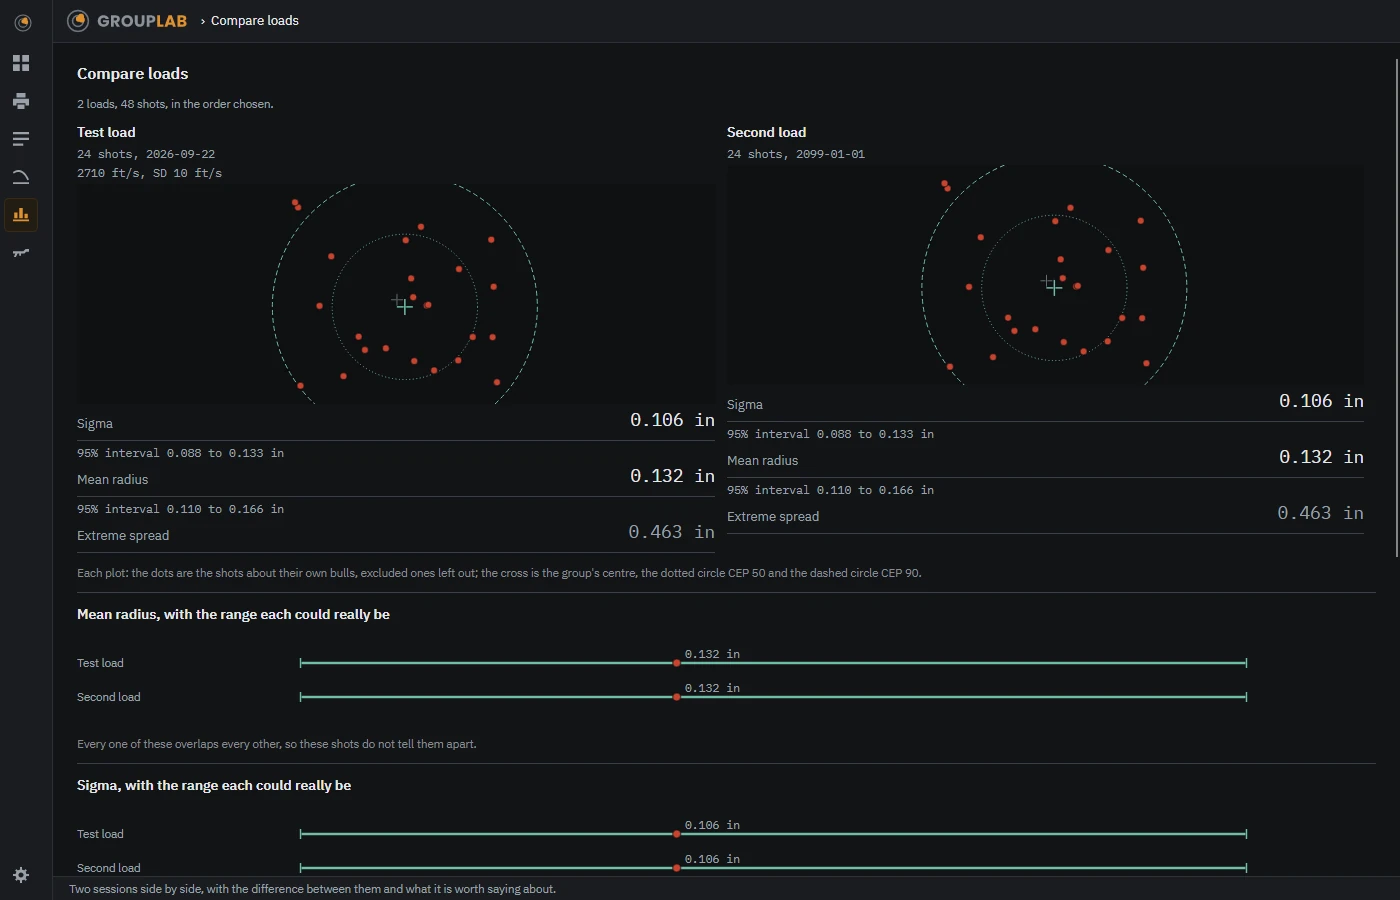1400x900 pixels.
Task: Select the bar chart compare icon
Action: coord(21,215)
